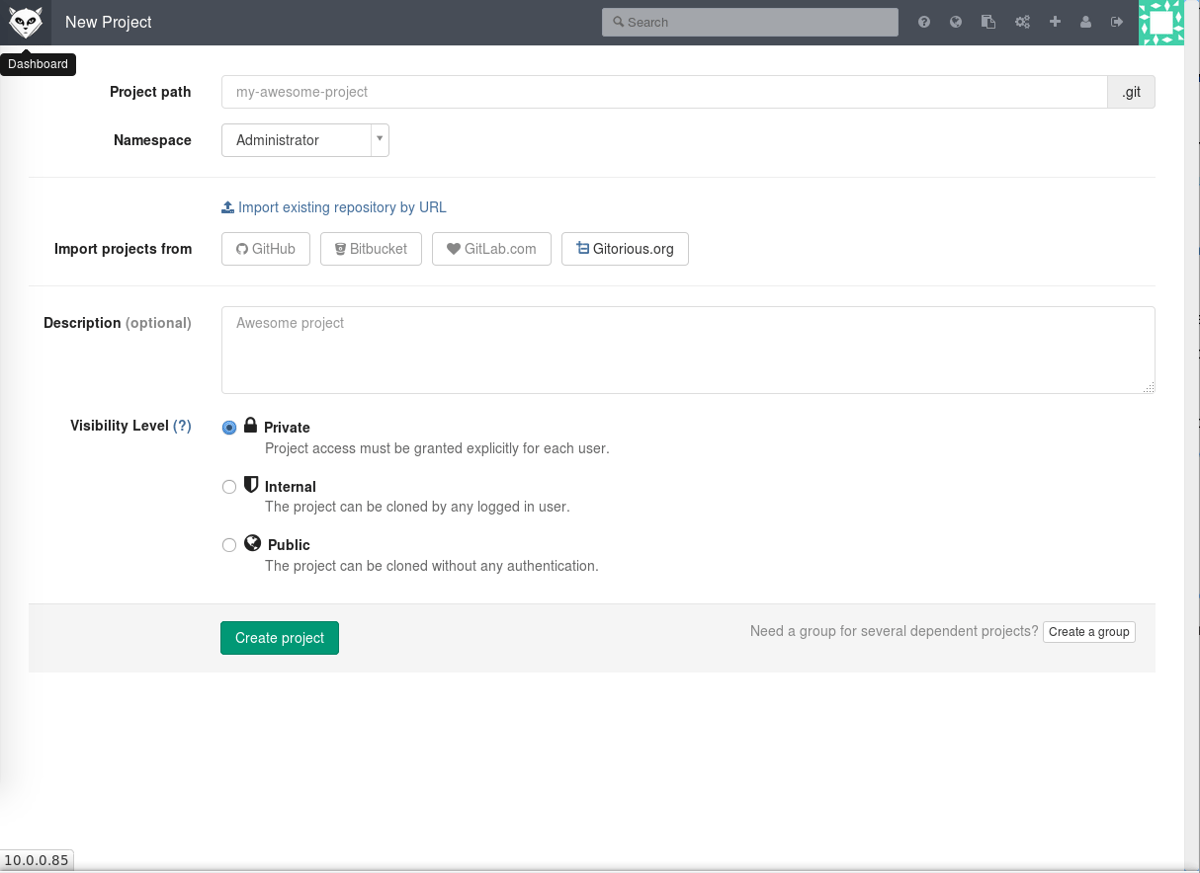Import a project from GitHub

coord(265,248)
